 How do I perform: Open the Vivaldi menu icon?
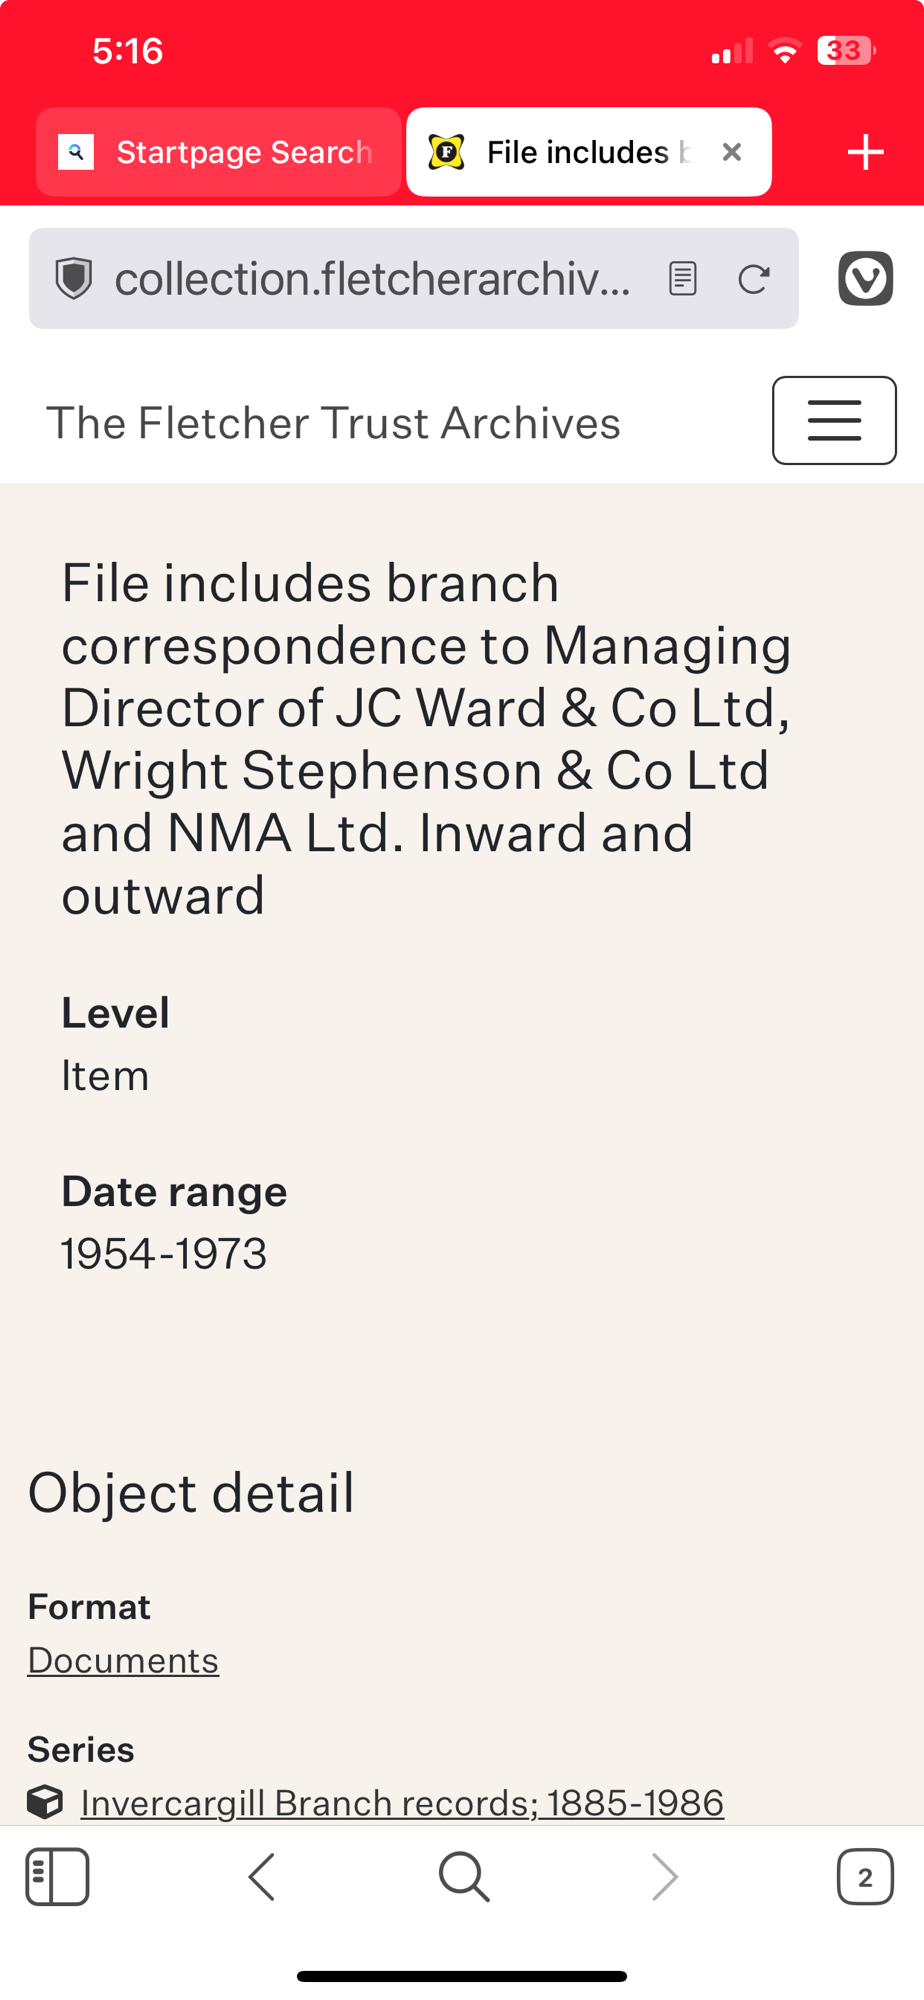[x=865, y=278]
